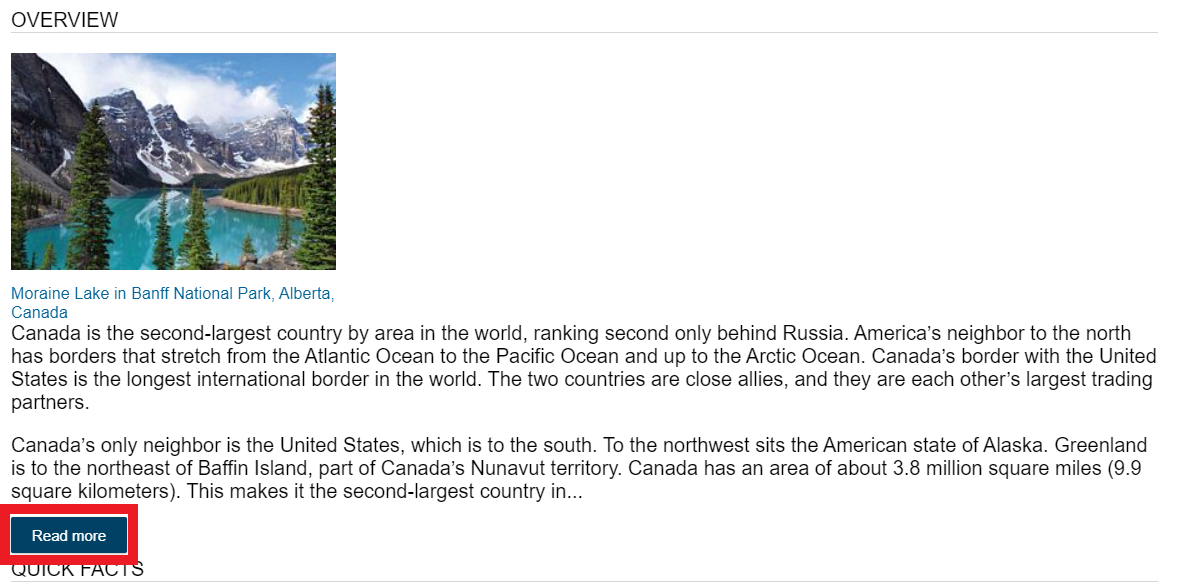Click the word "partners." ending the first paragraph
The width and height of the screenshot is (1184, 583).
click(51, 403)
